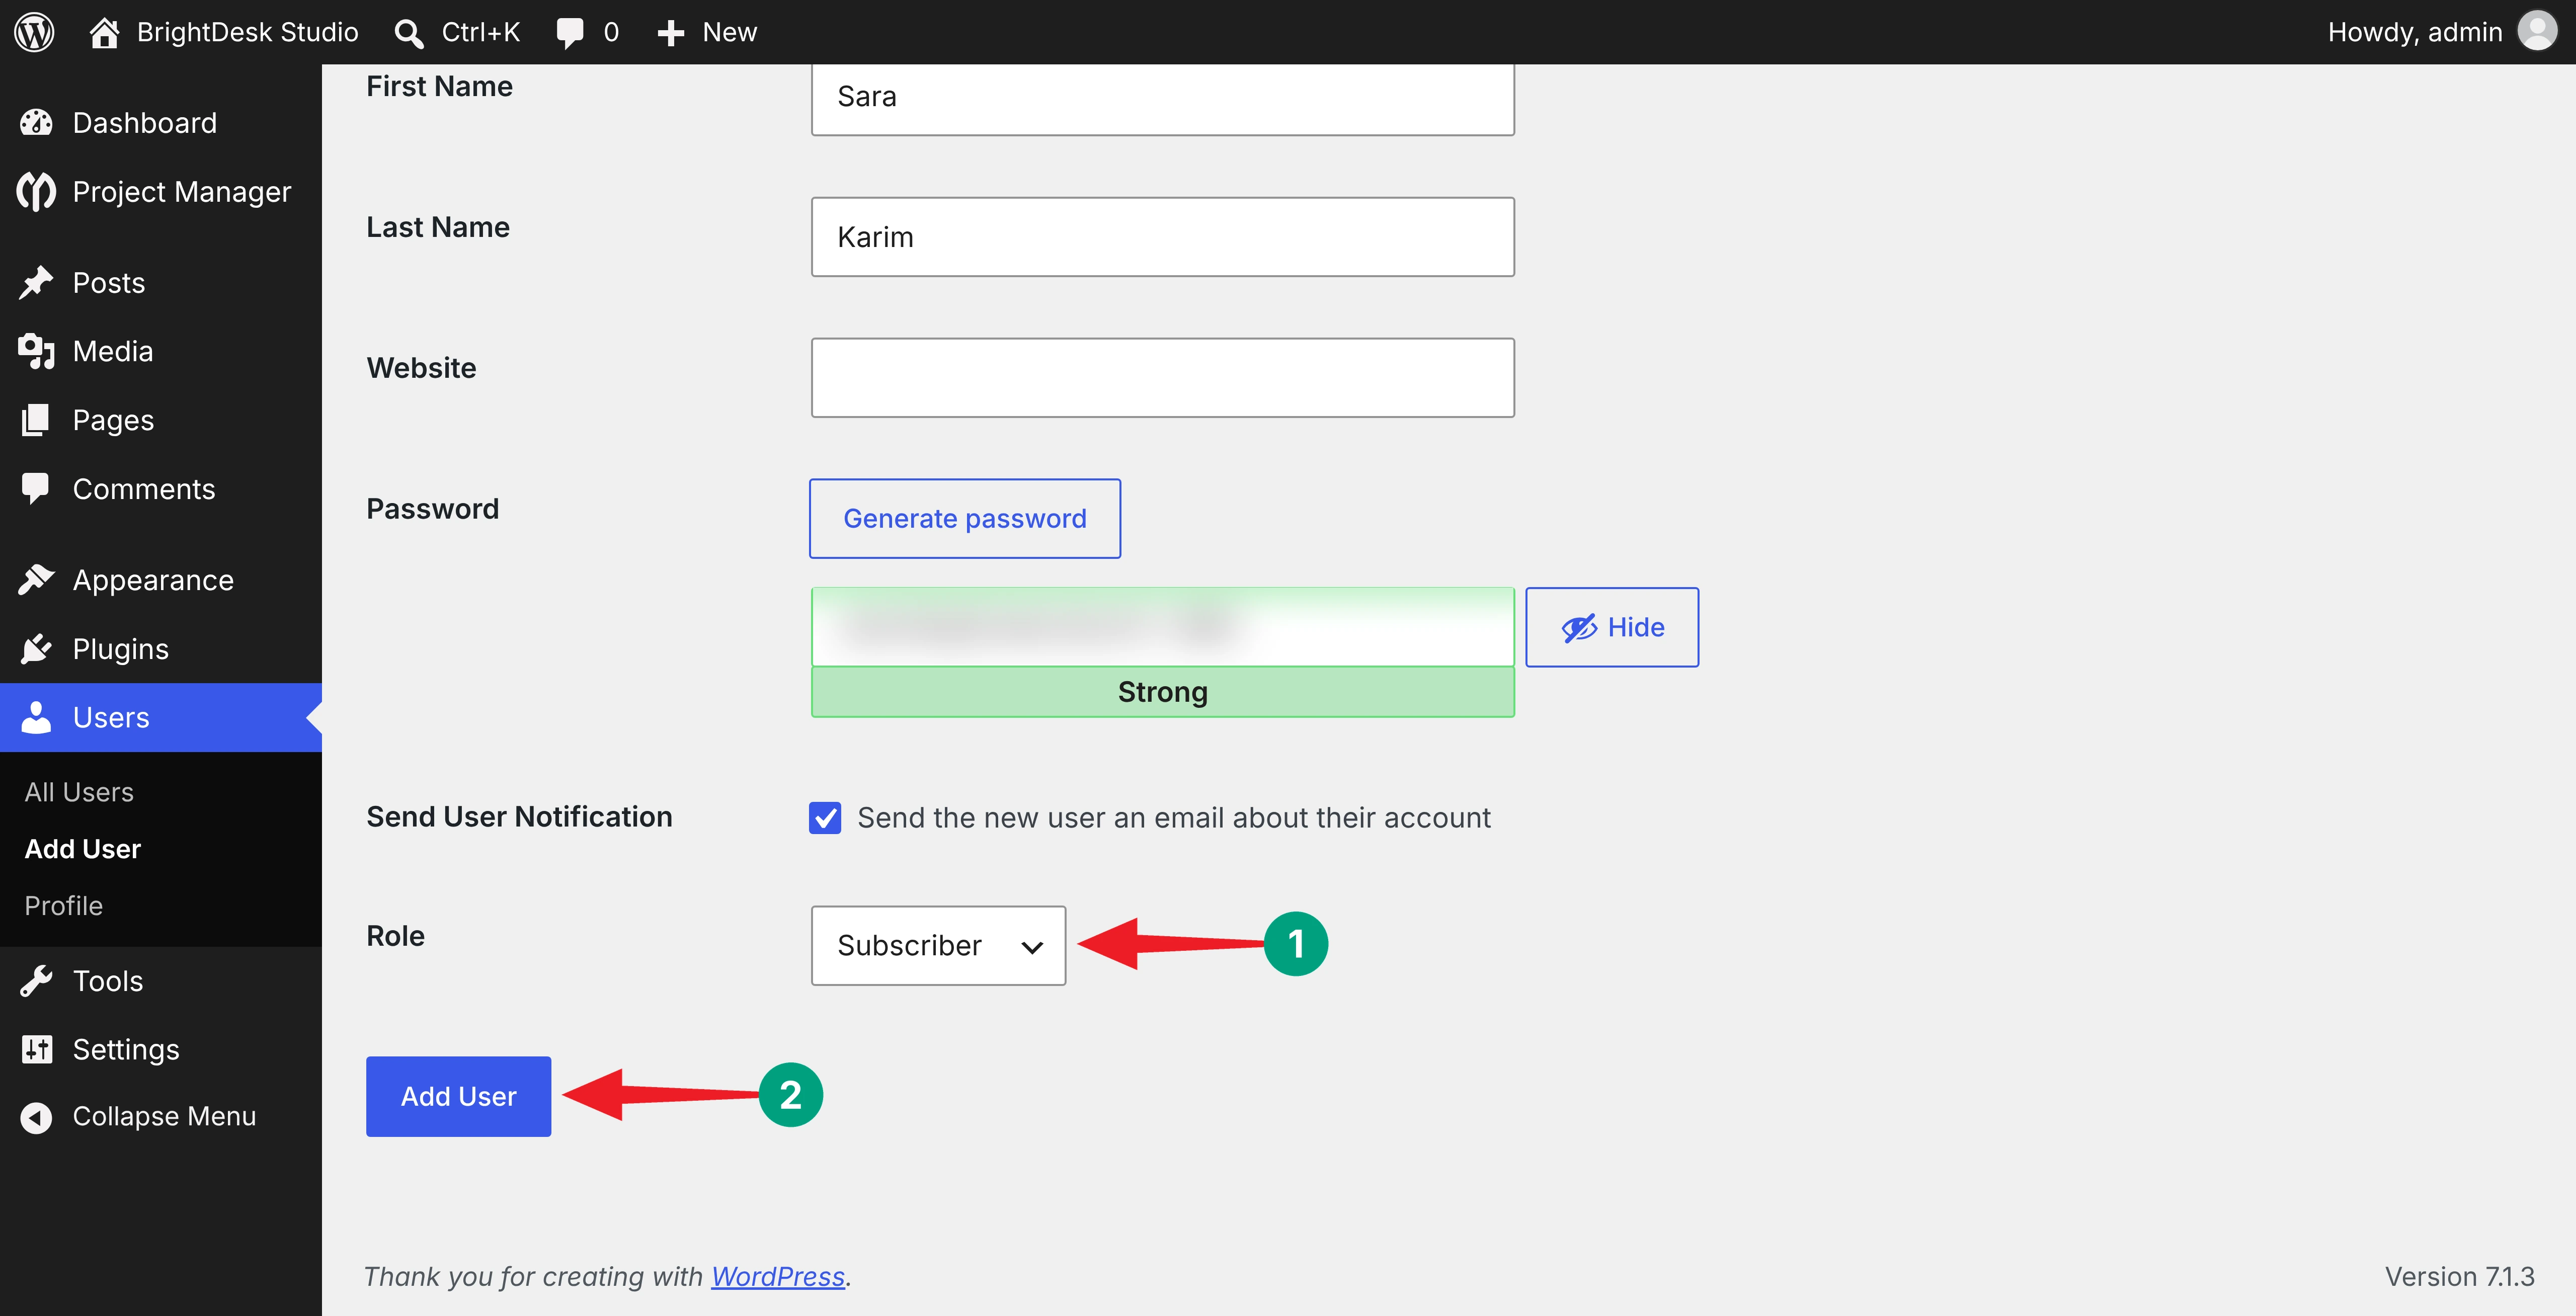The image size is (2576, 1316).
Task: Click Howdy, admin account text
Action: [x=2414, y=32]
